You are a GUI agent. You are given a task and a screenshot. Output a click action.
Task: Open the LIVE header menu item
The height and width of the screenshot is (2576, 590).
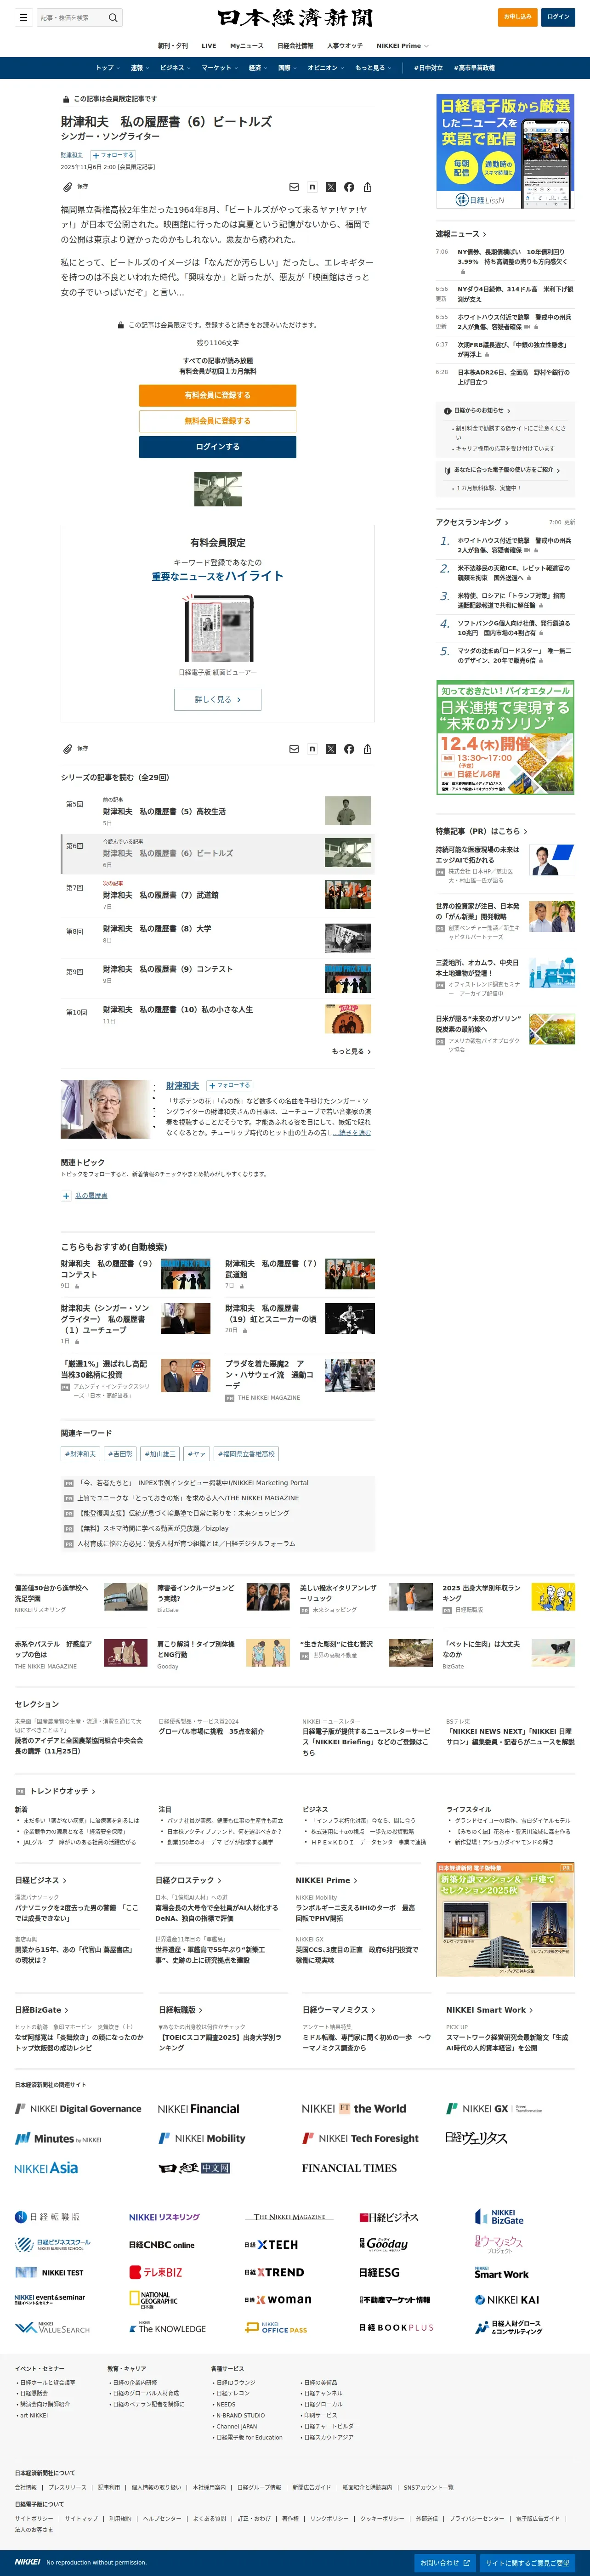tap(209, 46)
